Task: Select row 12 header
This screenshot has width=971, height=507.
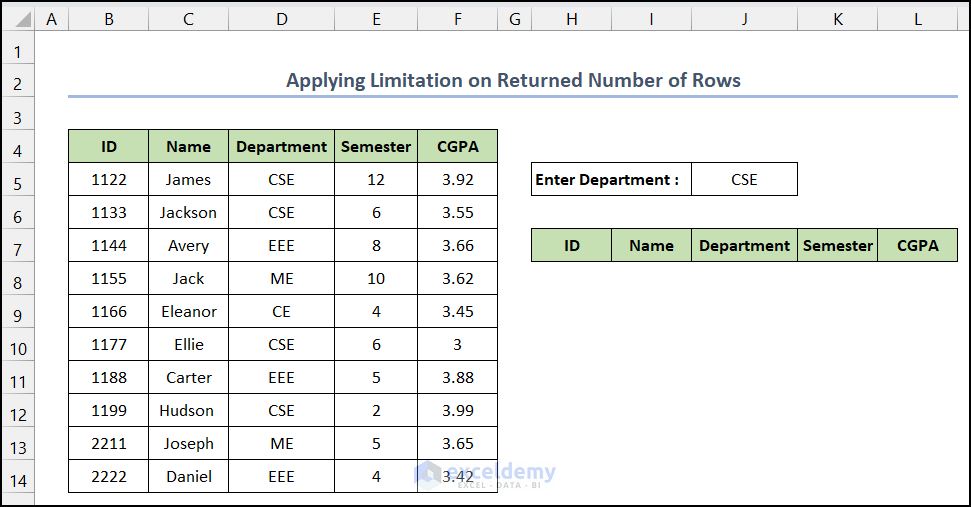Action: pos(18,412)
